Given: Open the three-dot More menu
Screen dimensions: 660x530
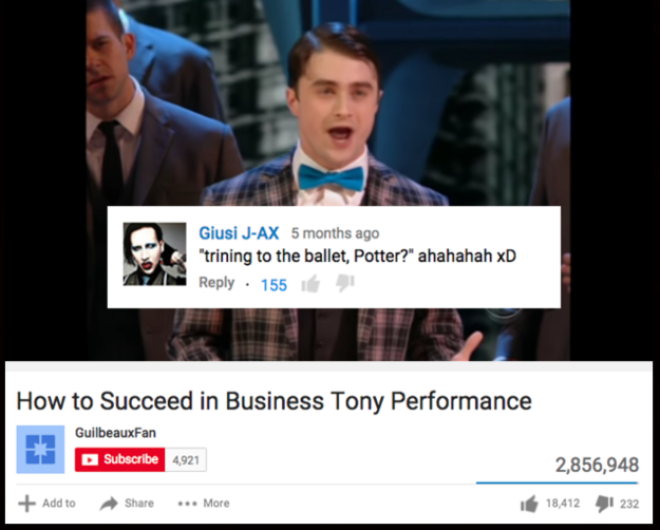Looking at the screenshot, I should pos(185,503).
